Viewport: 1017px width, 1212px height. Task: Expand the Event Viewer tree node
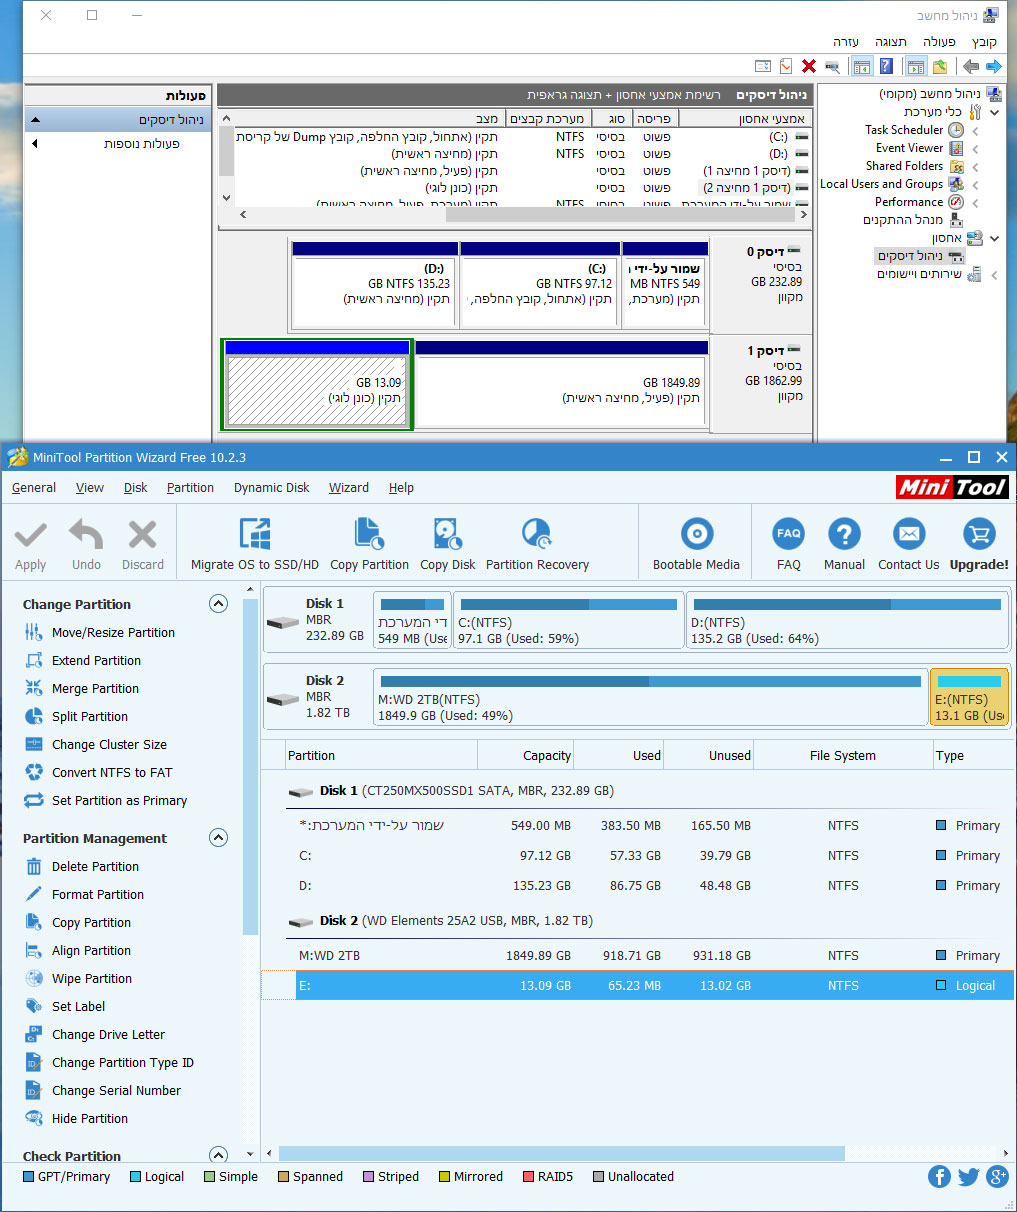[x=975, y=149]
